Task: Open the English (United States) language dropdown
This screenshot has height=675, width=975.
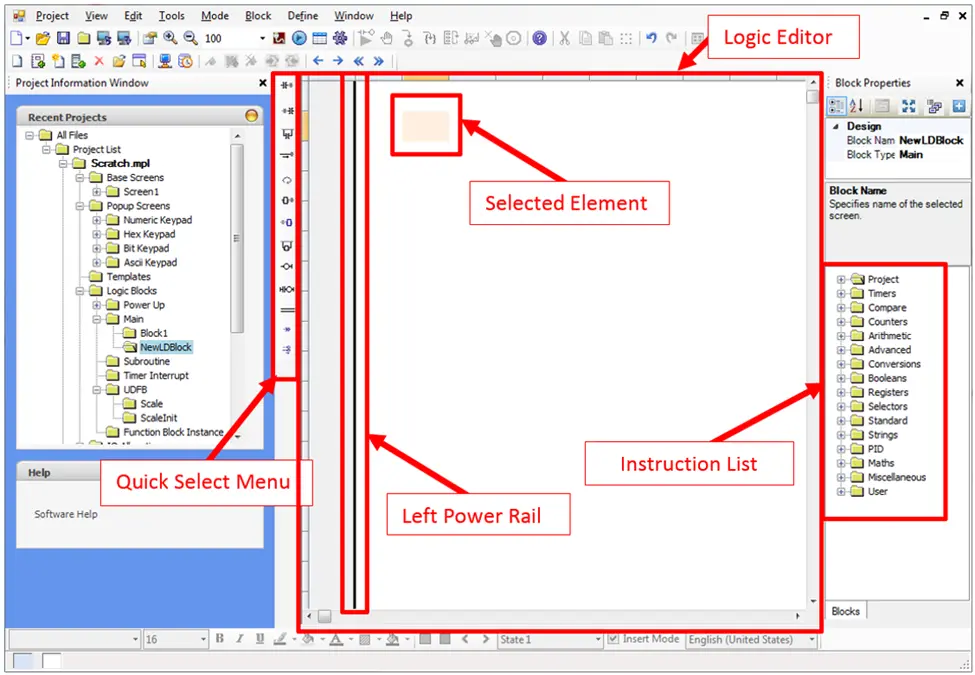Action: pyautogui.click(x=811, y=640)
